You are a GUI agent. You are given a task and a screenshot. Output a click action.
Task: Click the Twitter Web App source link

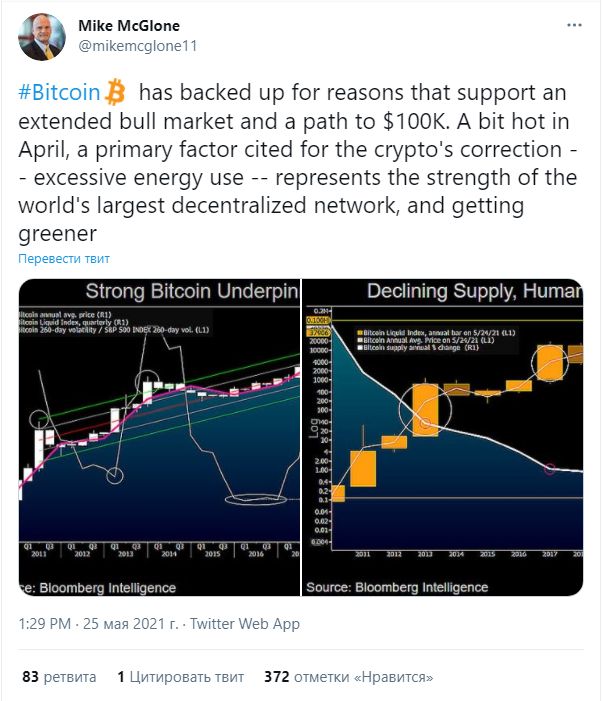tap(245, 623)
